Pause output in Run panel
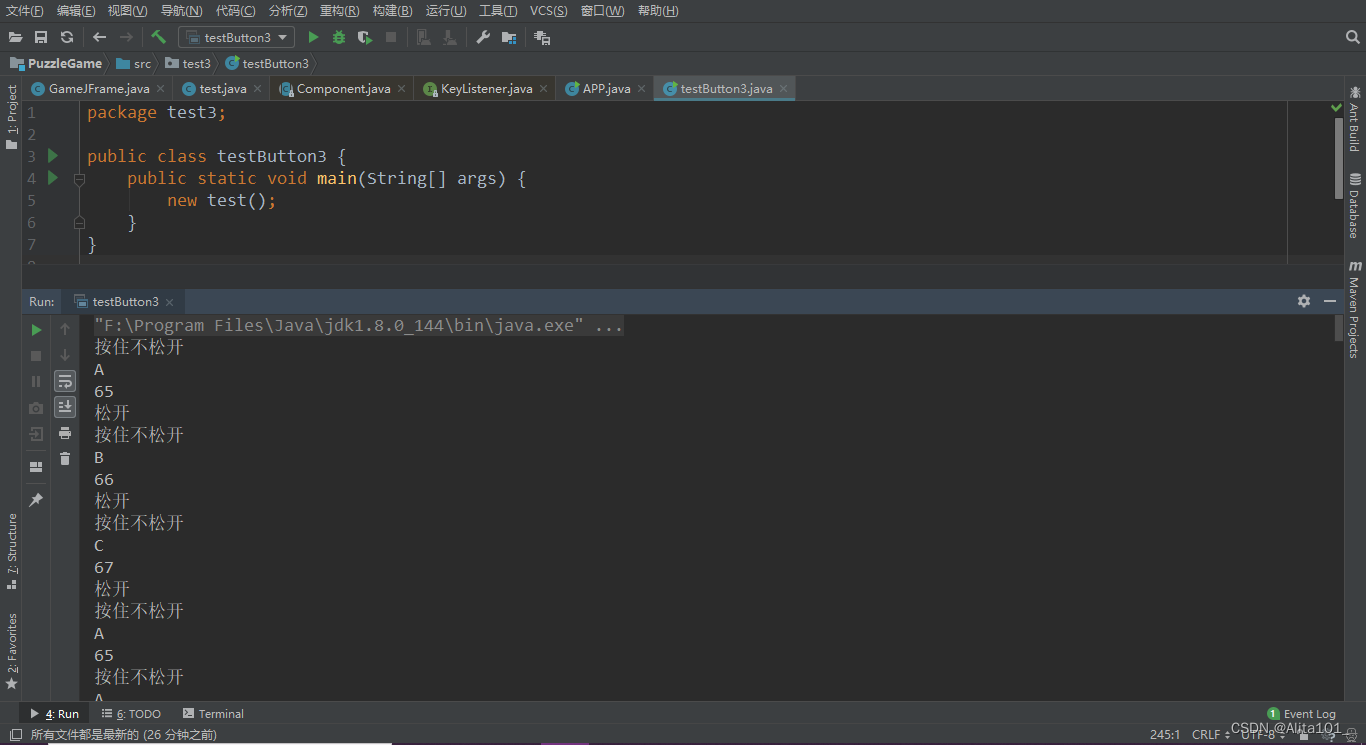 pos(36,381)
